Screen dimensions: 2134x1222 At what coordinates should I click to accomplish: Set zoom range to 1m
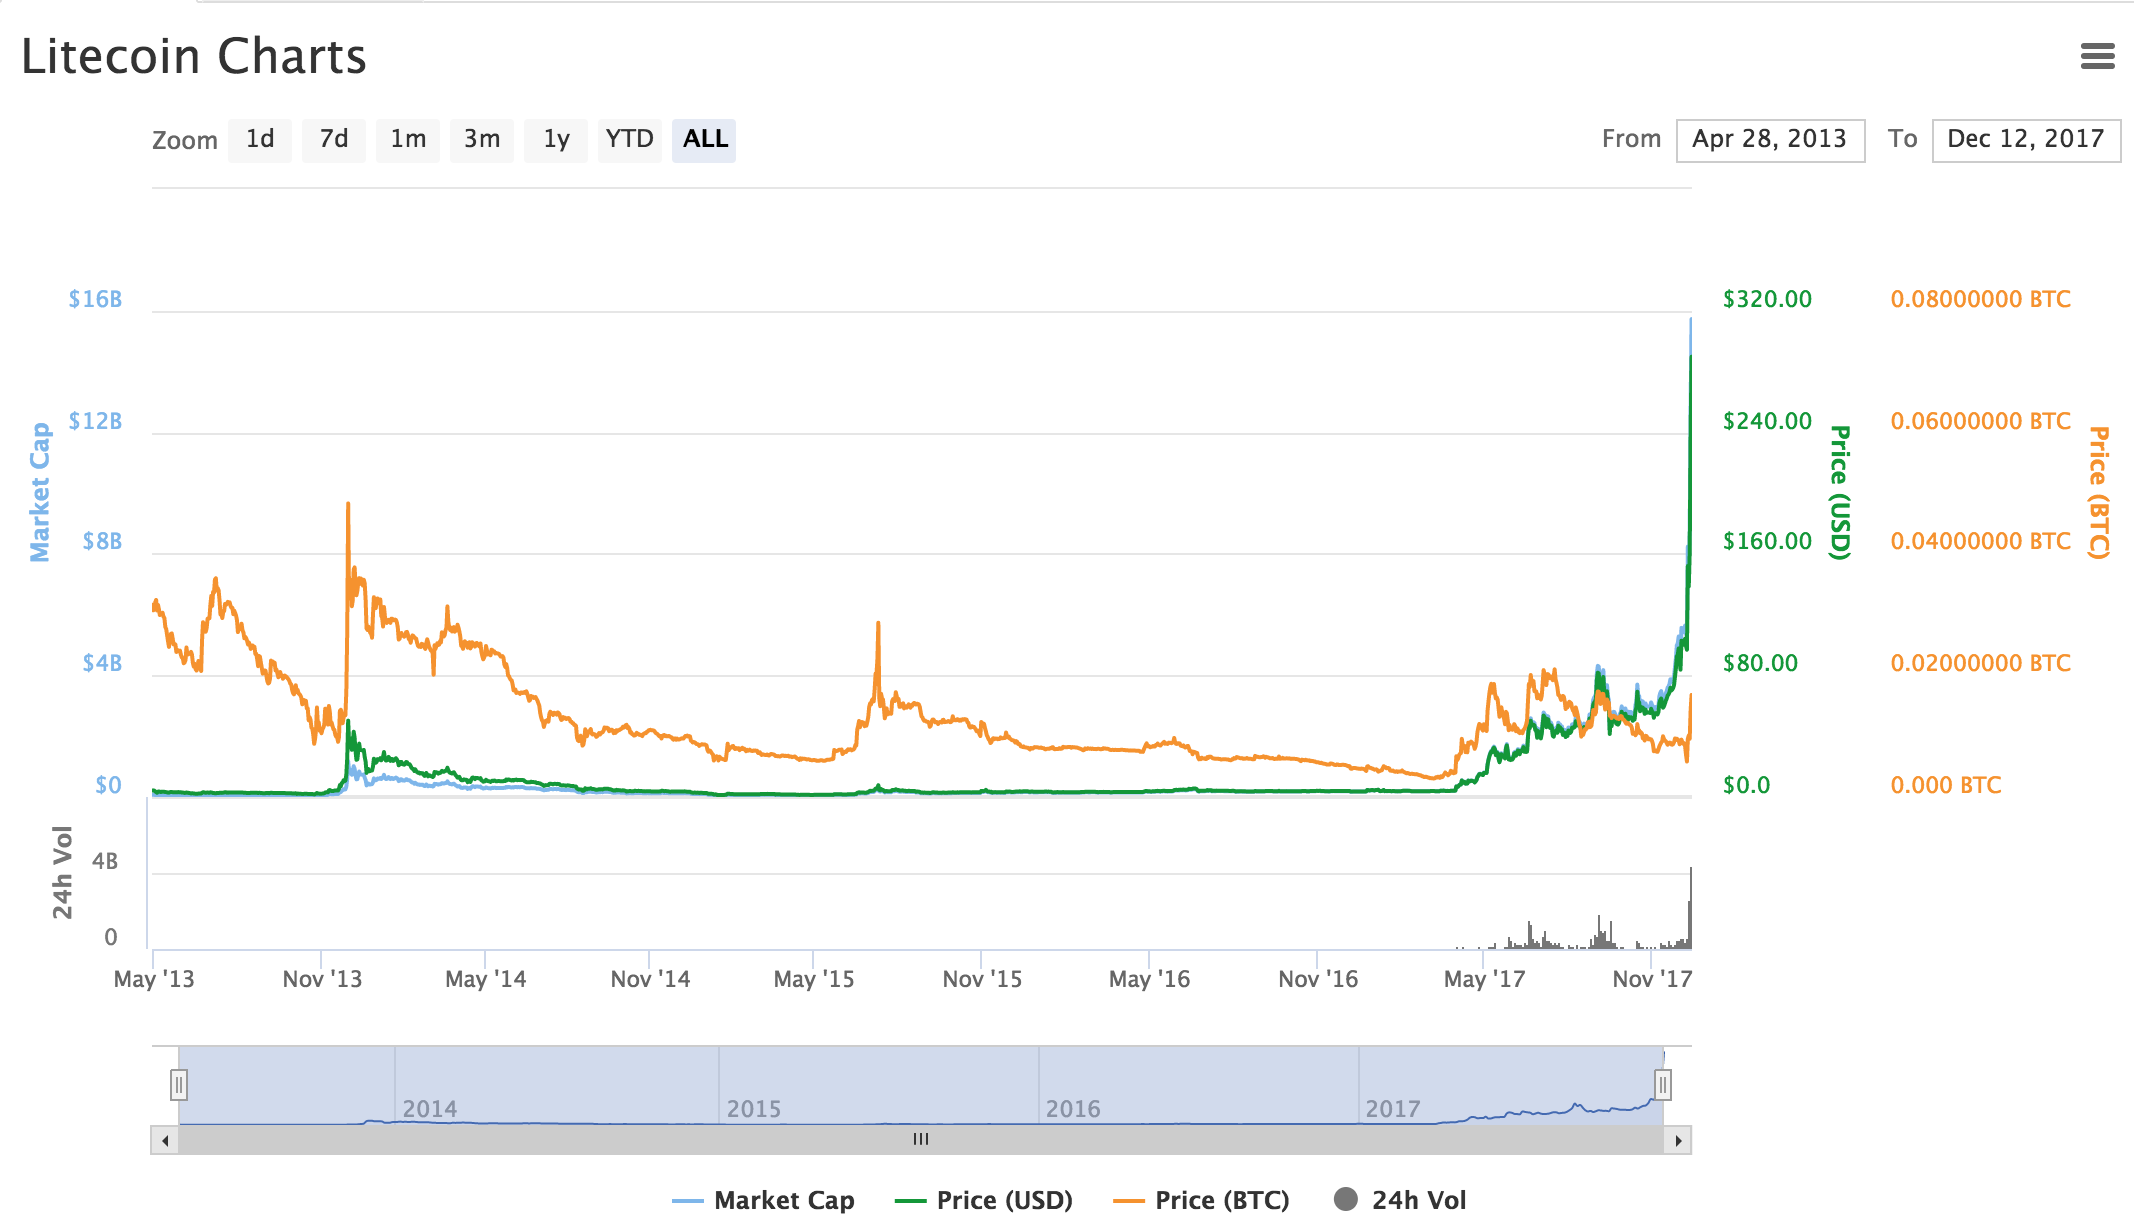tap(408, 140)
